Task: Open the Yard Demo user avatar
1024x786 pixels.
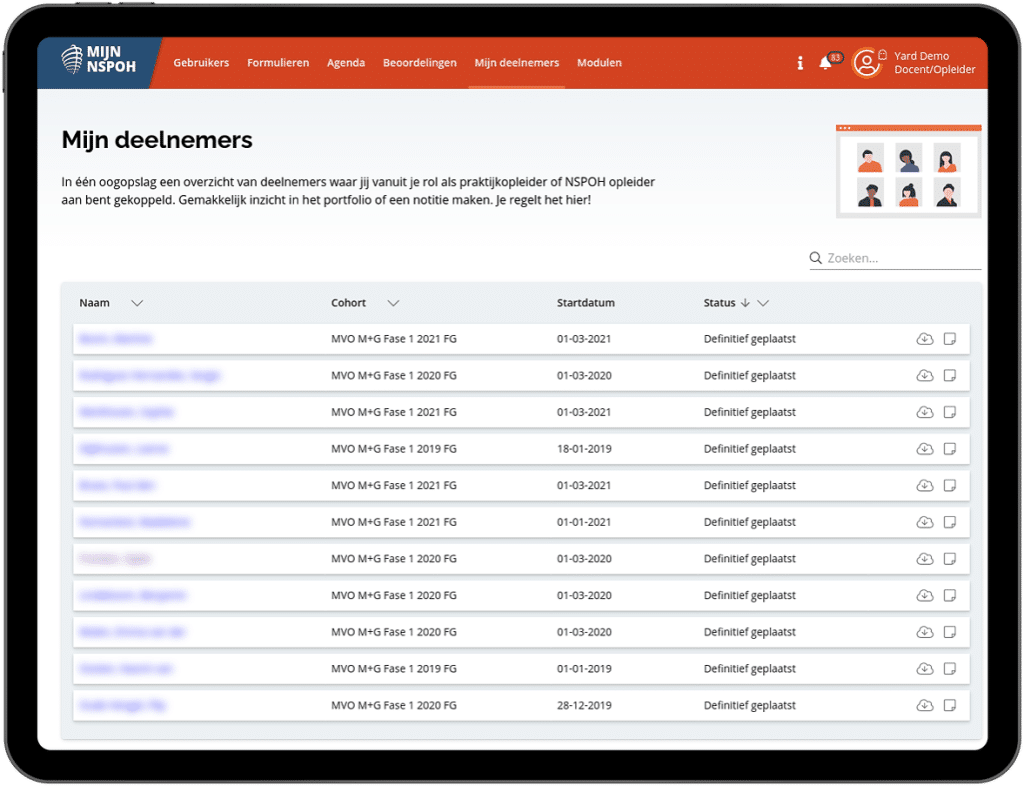Action: pos(866,63)
